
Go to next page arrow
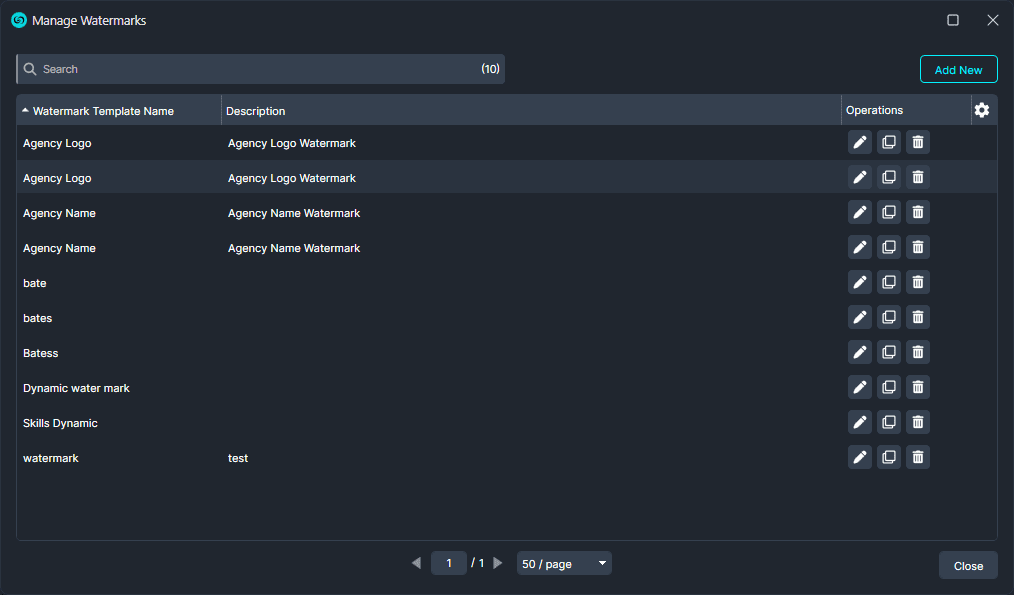point(498,563)
